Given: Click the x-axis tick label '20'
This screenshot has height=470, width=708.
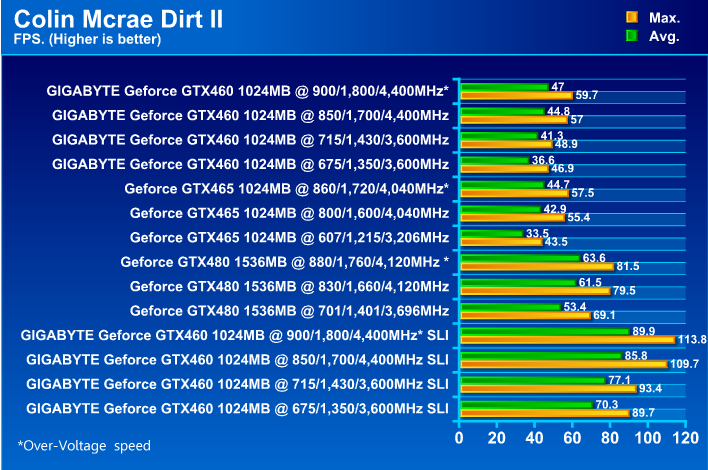Looking at the screenshot, I should pos(497,437).
